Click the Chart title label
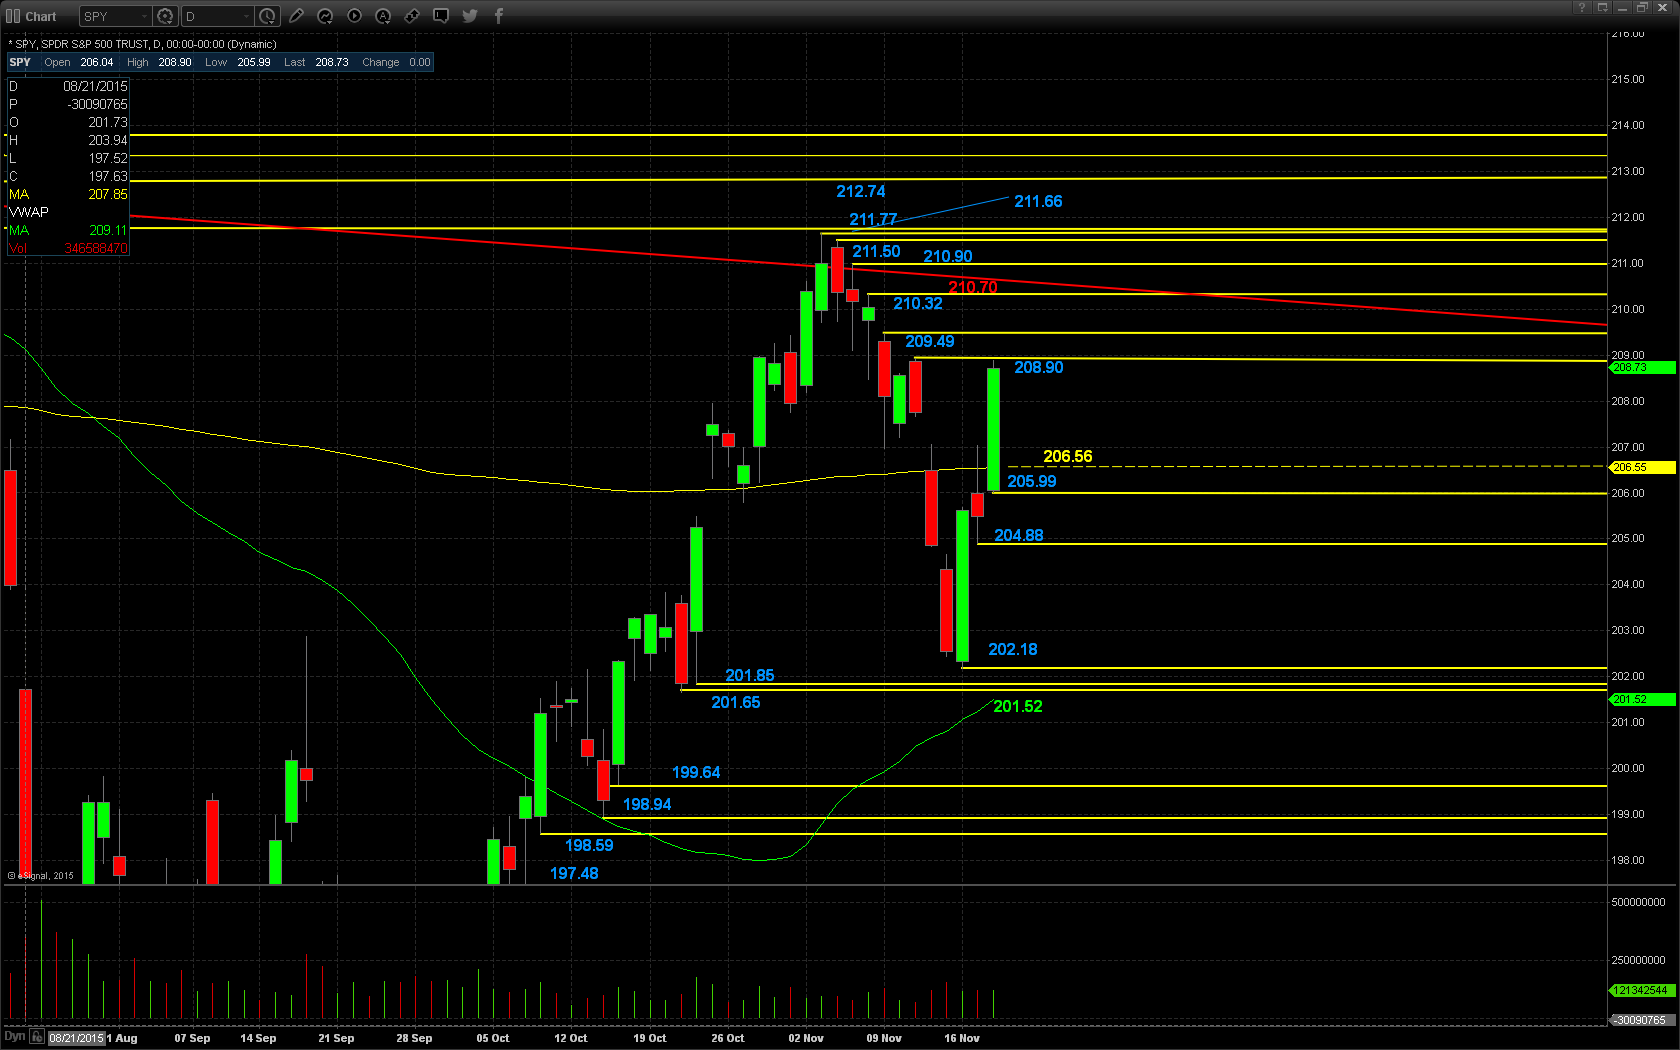Screen dimensions: 1680x1050 point(41,17)
